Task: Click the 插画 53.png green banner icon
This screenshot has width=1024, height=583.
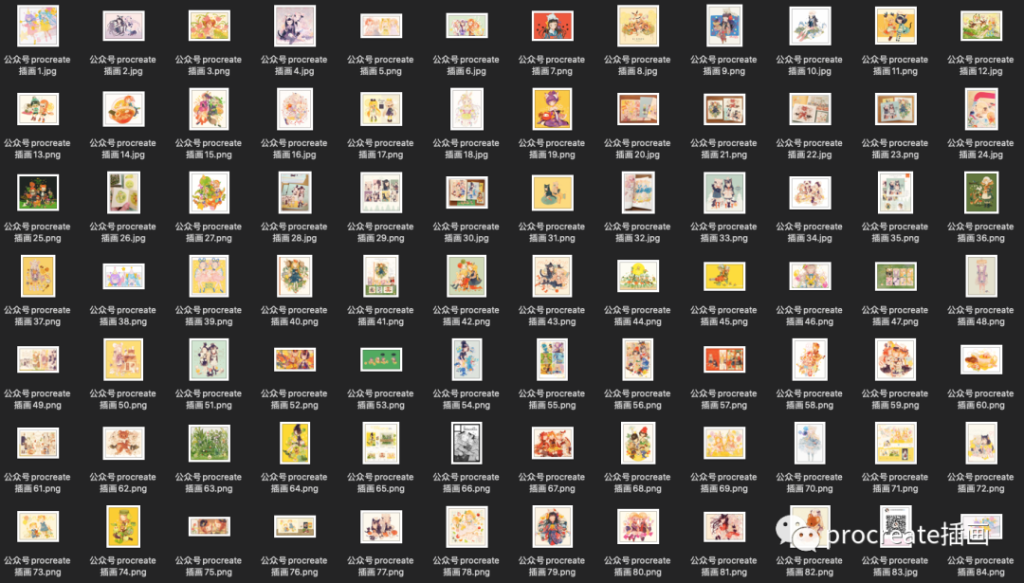Action: pos(380,359)
